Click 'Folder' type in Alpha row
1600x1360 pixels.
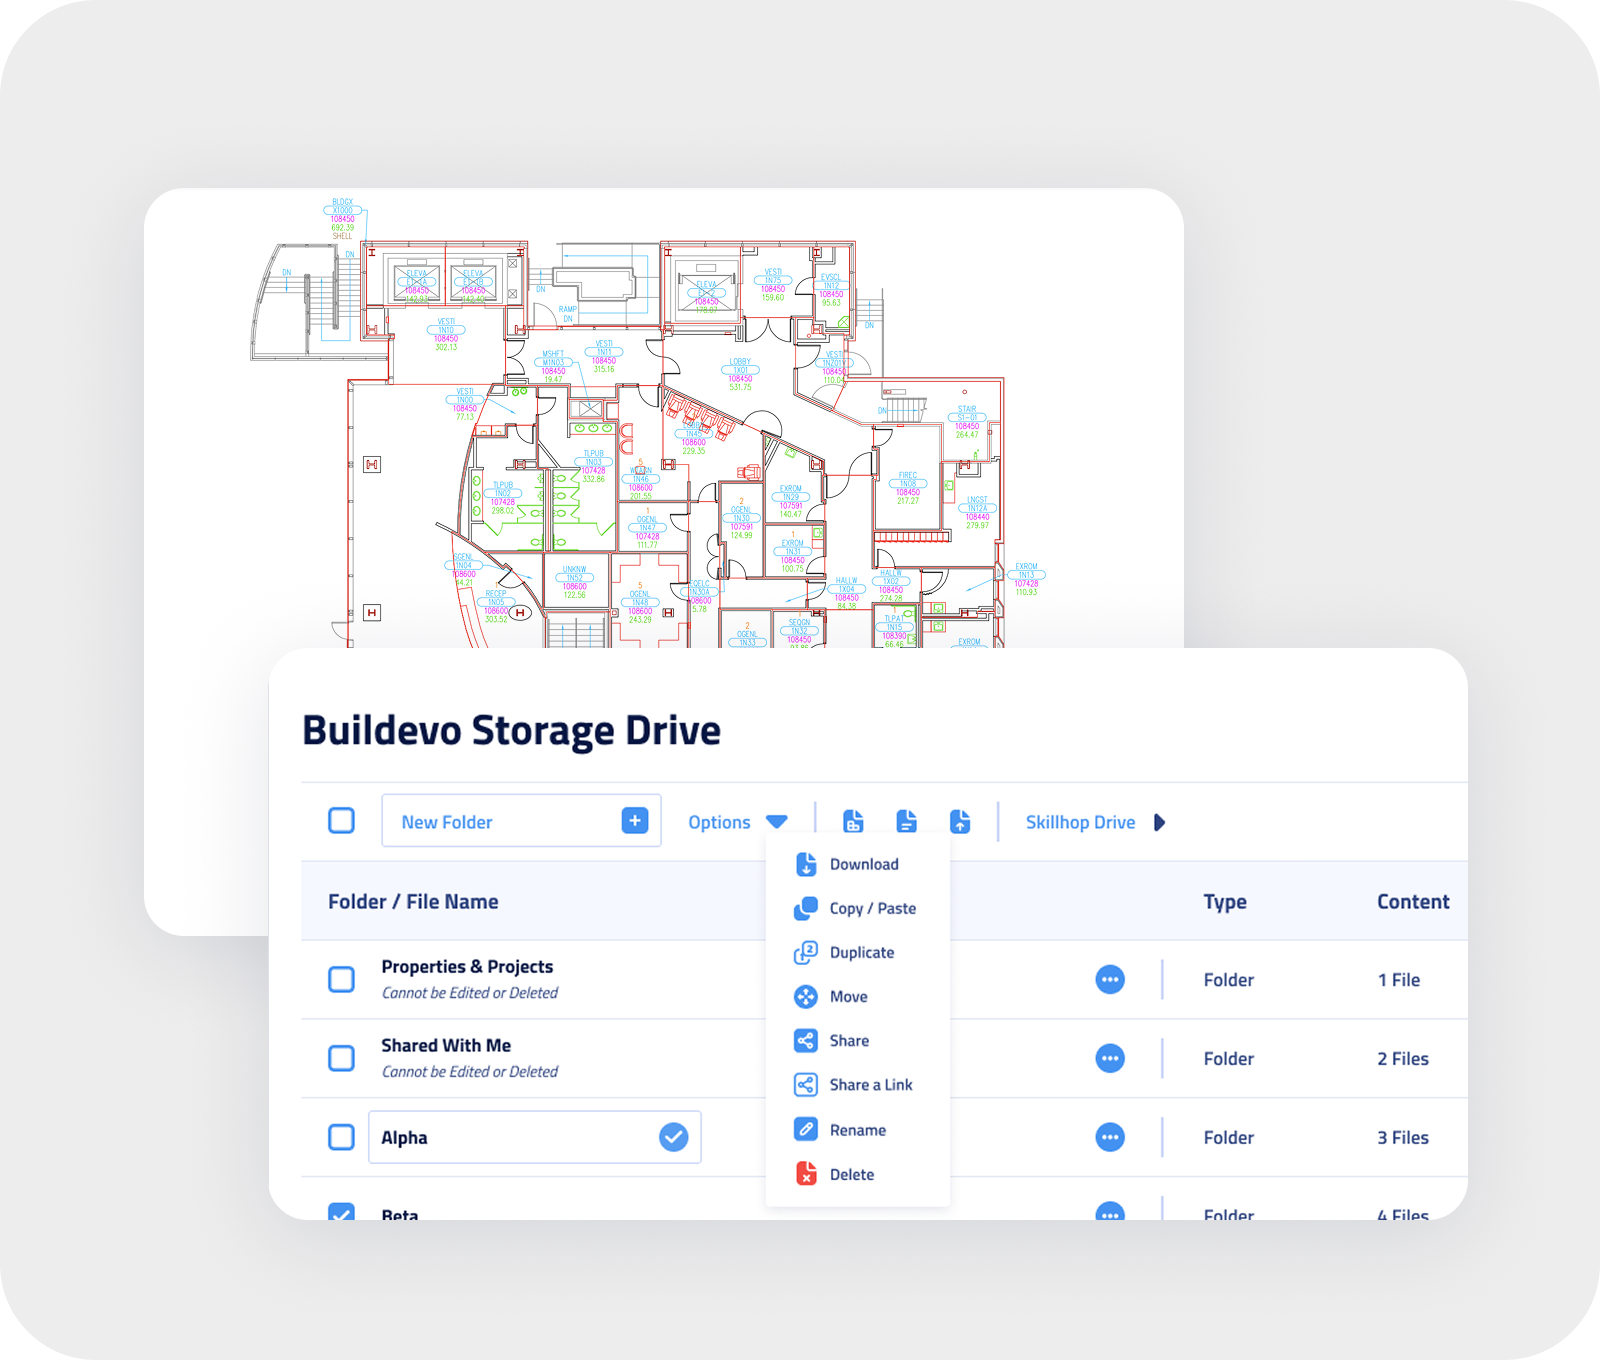click(1228, 1137)
